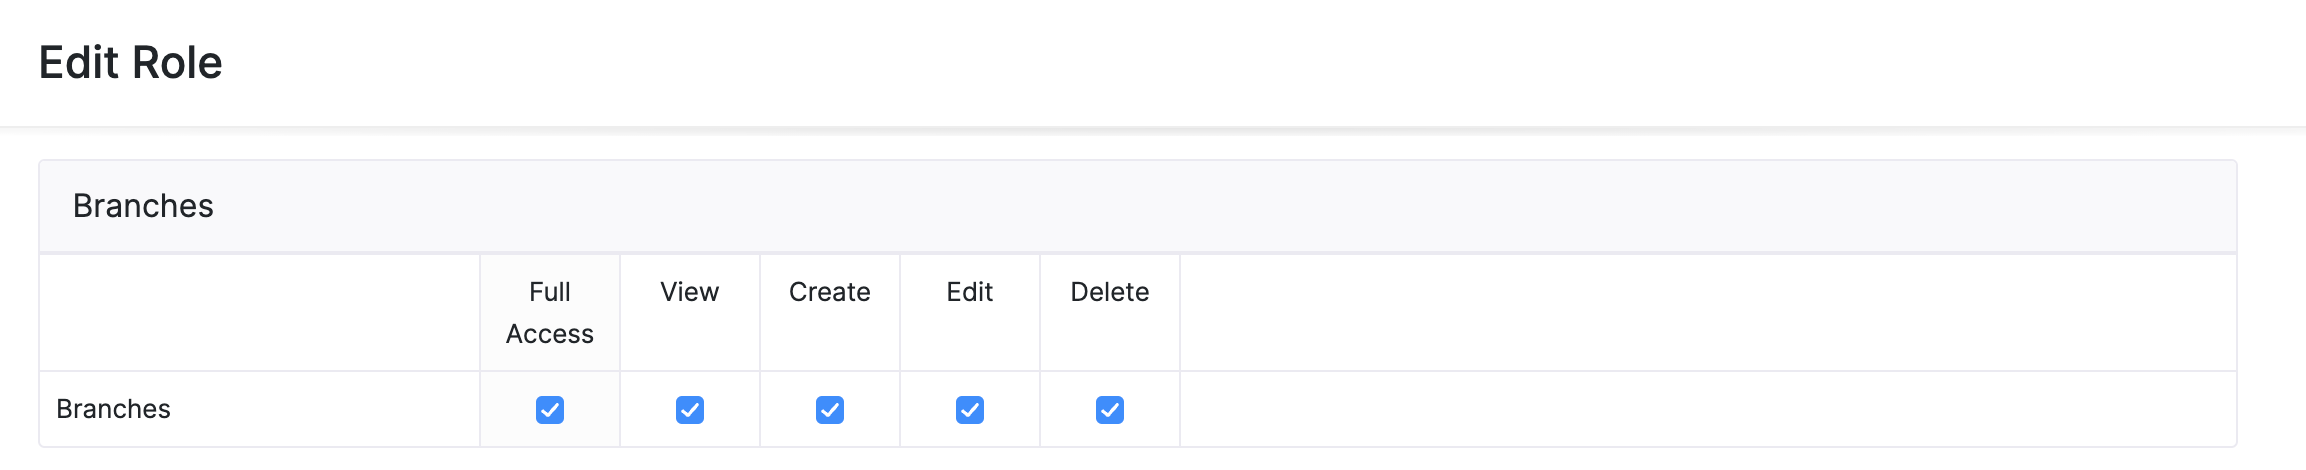
Task: Click the Branches row label
Action: (114, 409)
